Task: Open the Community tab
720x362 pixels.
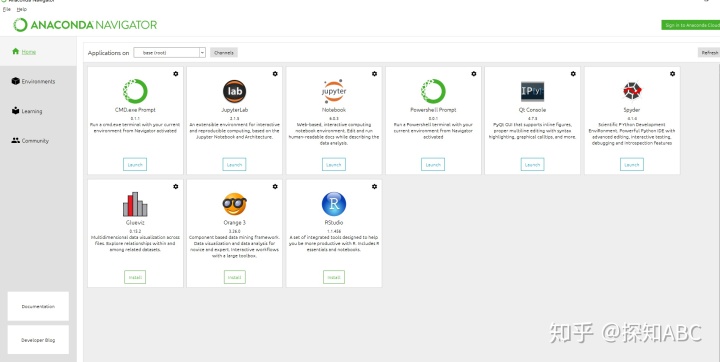Action: pyautogui.click(x=38, y=141)
